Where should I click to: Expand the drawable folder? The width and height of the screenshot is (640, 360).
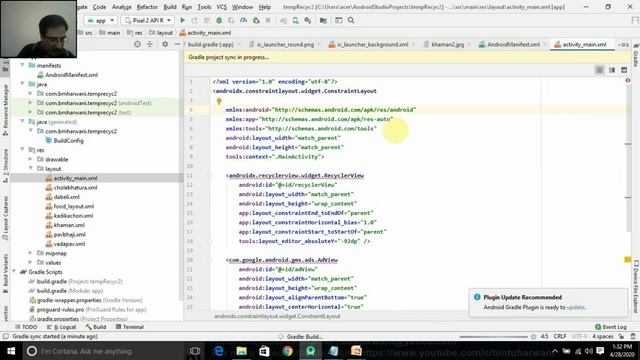click(x=31, y=159)
